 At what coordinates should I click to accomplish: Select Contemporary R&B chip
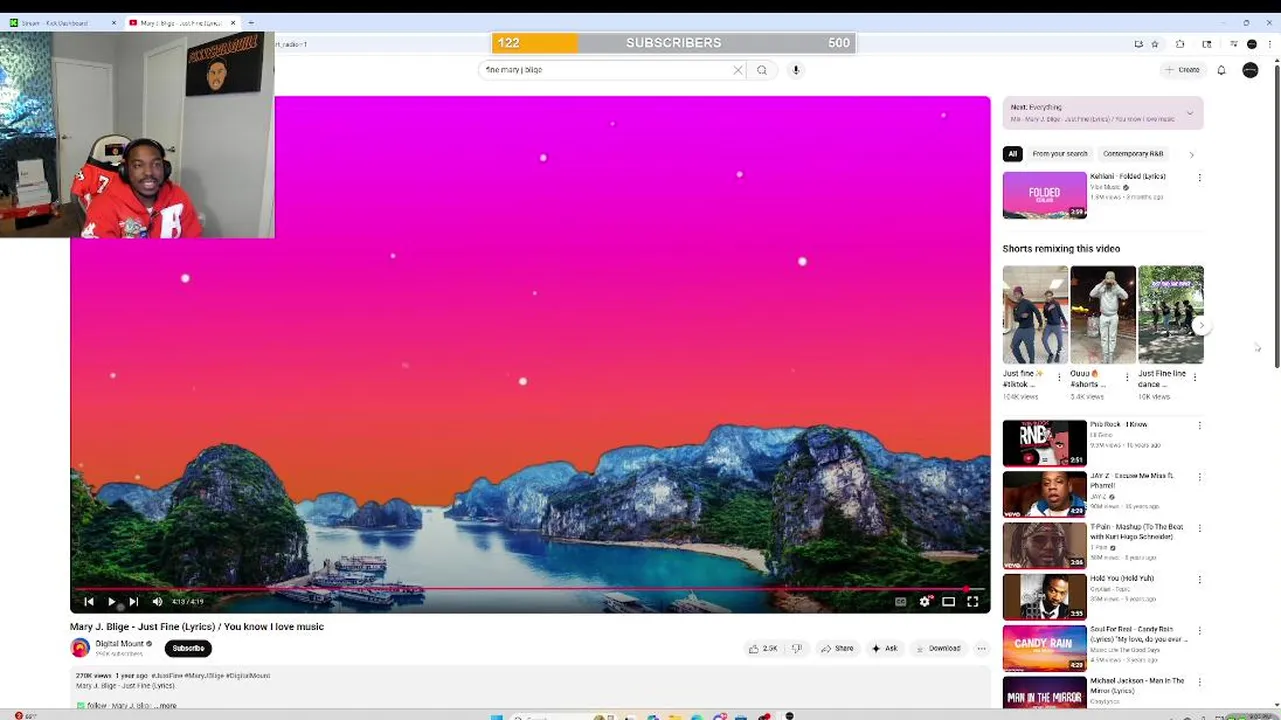pos(1133,154)
